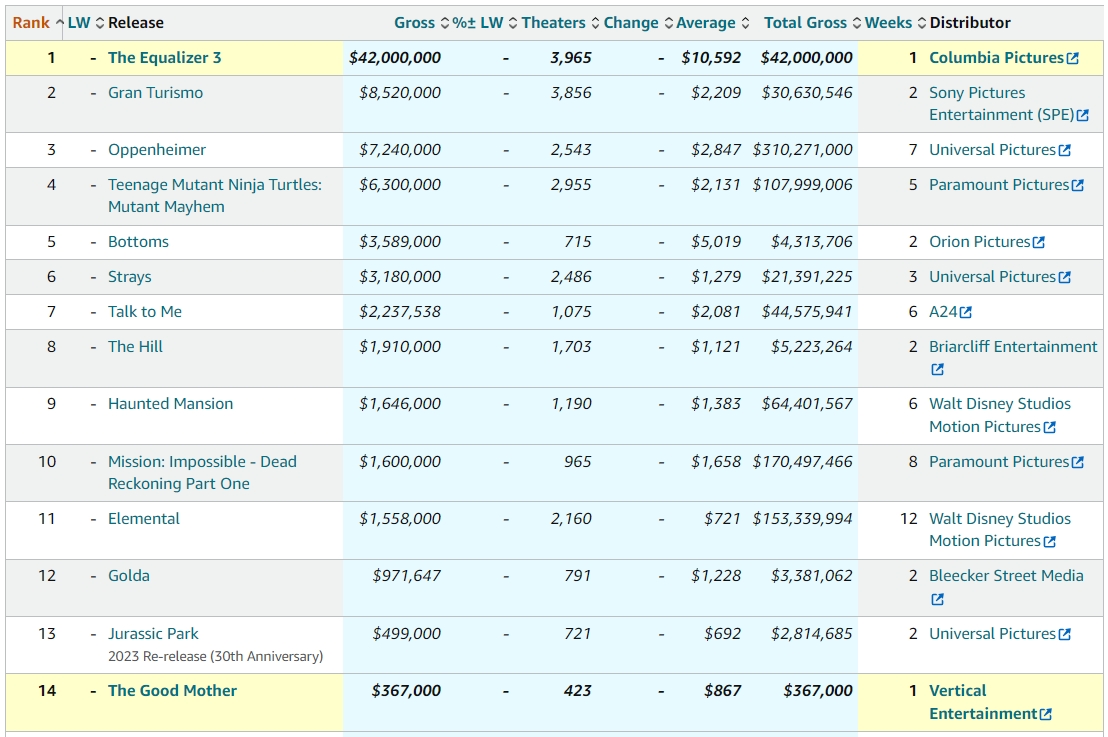Sort table by Weeks column
The image size is (1108, 737).
tap(895, 23)
